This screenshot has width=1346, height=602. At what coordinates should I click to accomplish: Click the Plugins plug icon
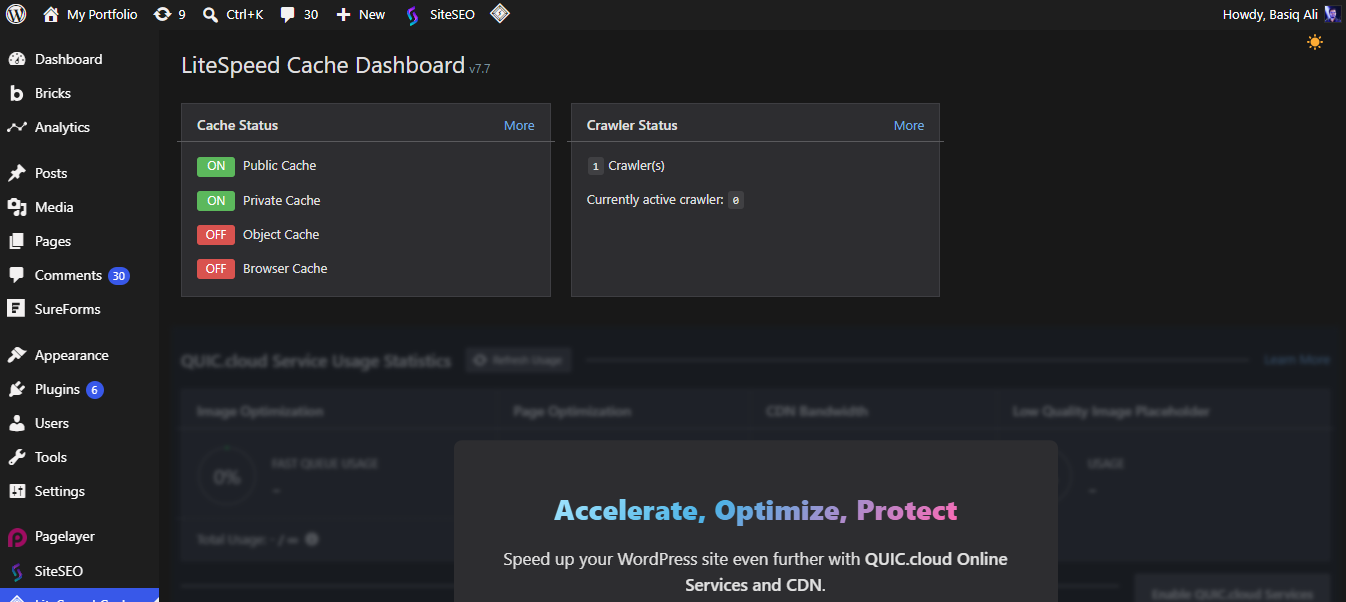[x=17, y=389]
